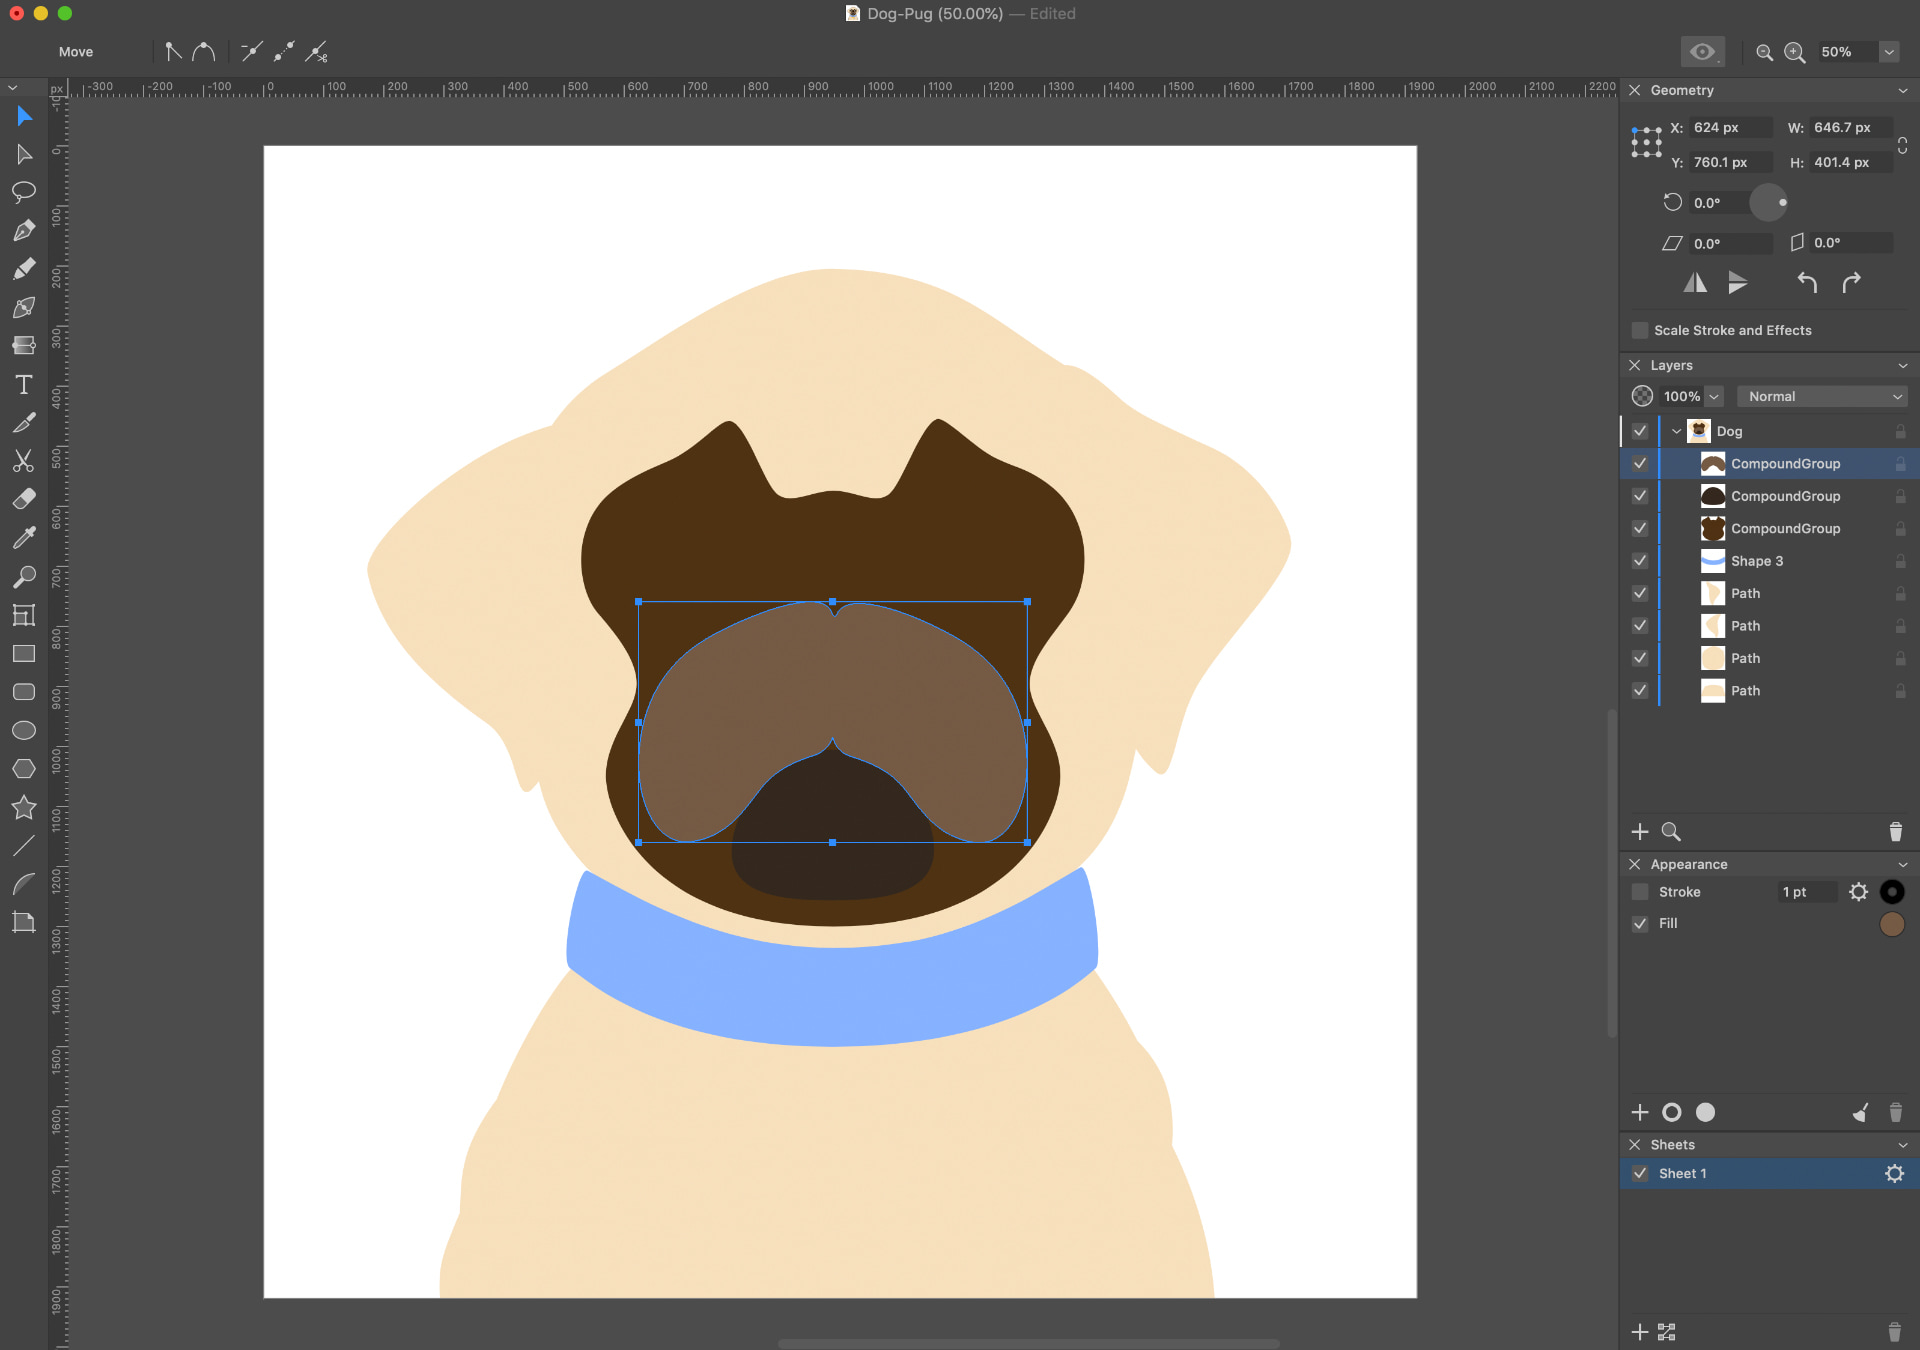Add a new layer with plus button
Screen dimensions: 1920x1350
[1640, 832]
